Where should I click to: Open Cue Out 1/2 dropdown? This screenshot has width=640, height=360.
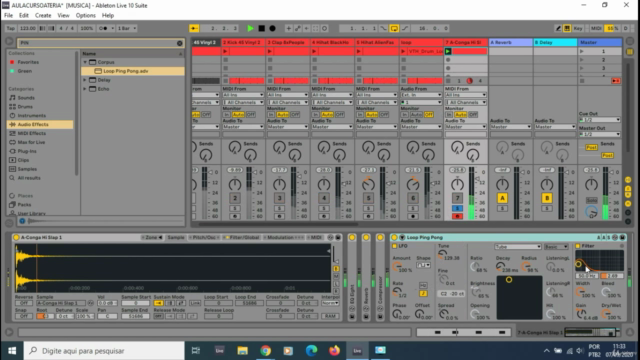point(600,120)
